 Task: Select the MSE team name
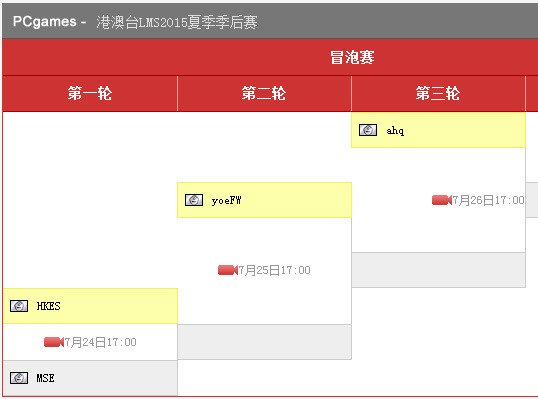45,378
